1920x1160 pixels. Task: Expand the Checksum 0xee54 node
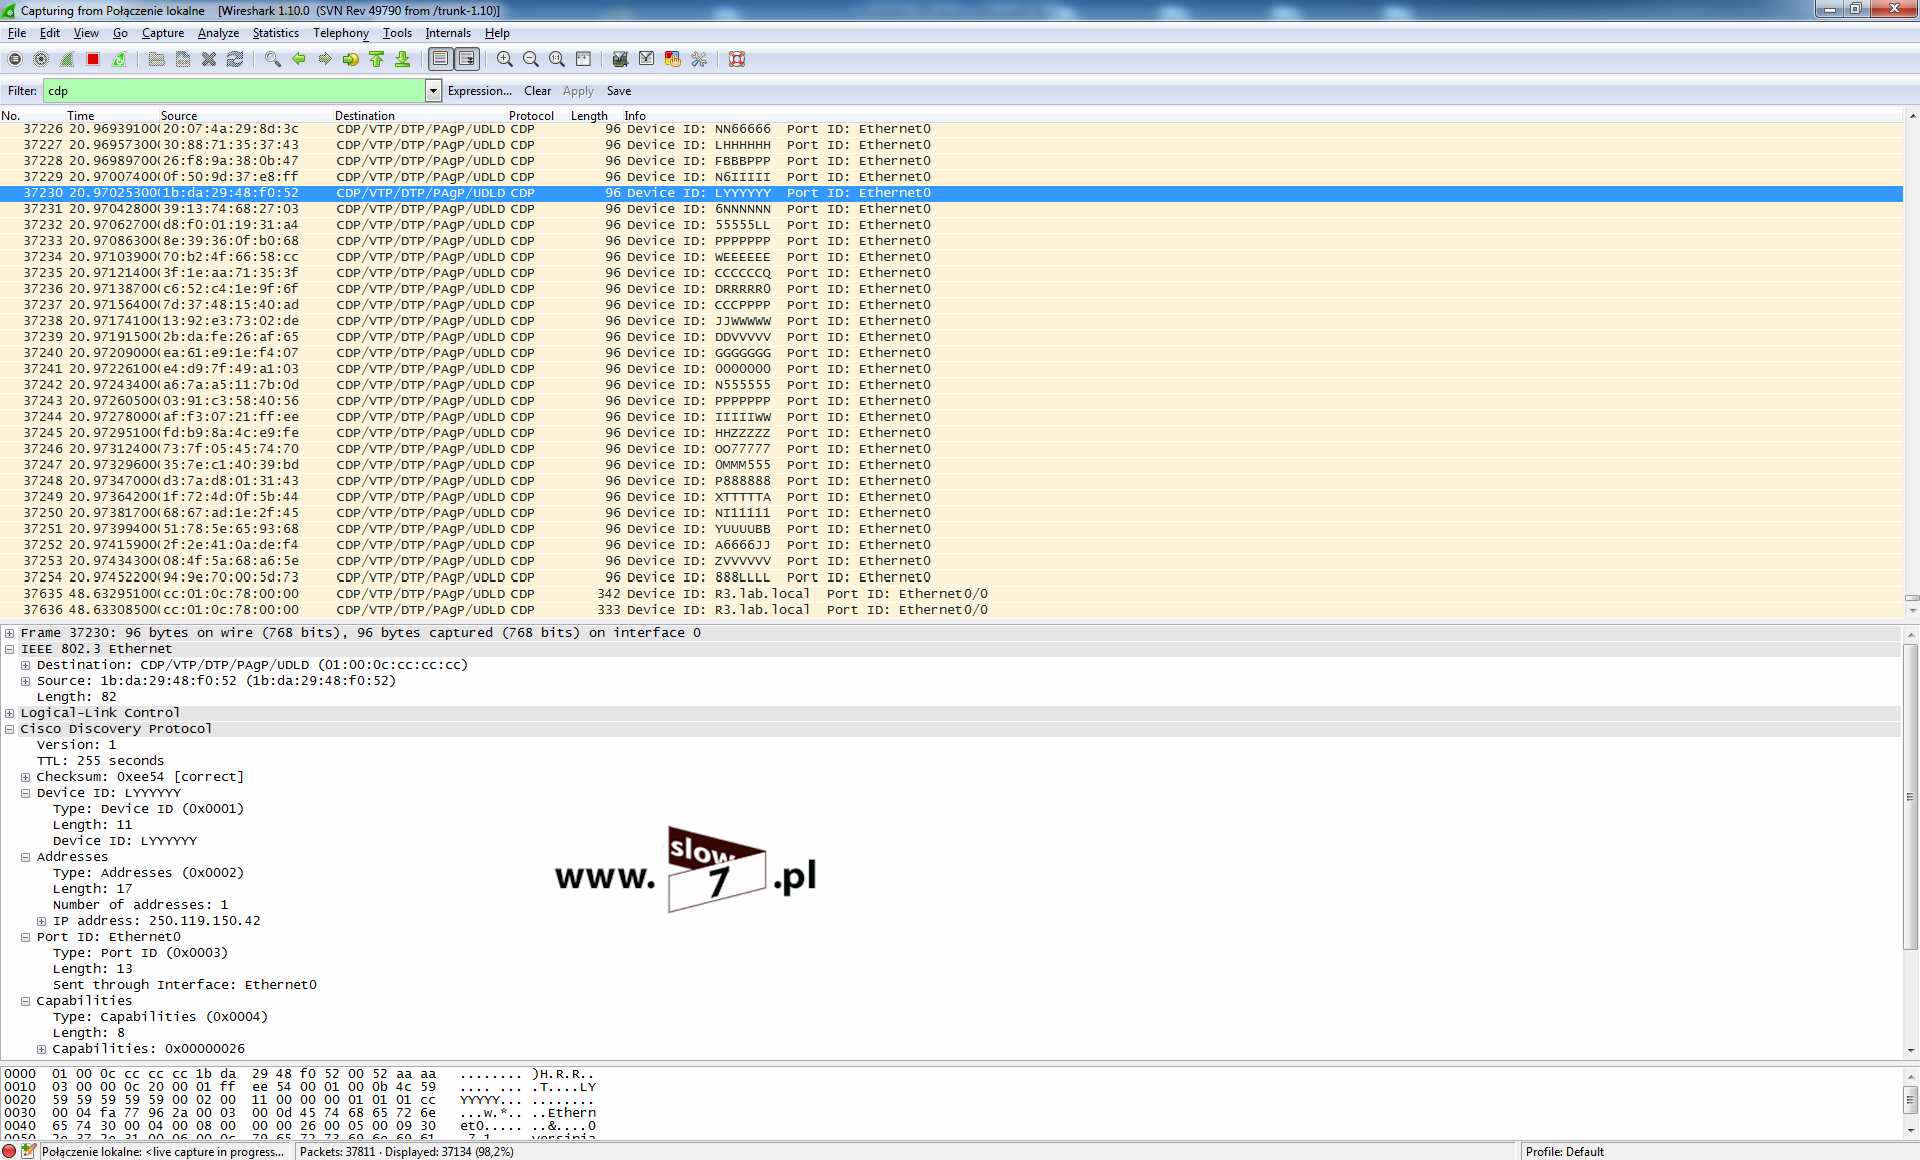point(25,777)
